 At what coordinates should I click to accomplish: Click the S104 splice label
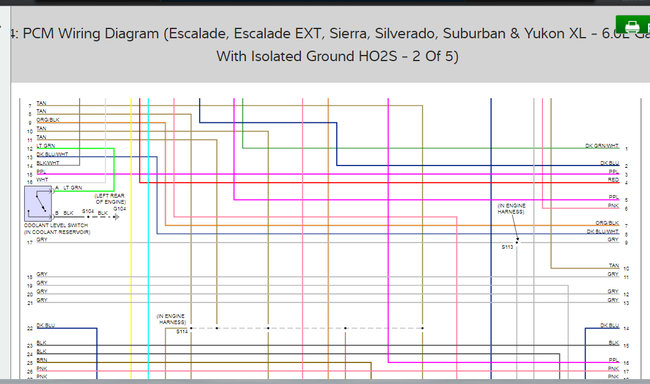[x=88, y=211]
